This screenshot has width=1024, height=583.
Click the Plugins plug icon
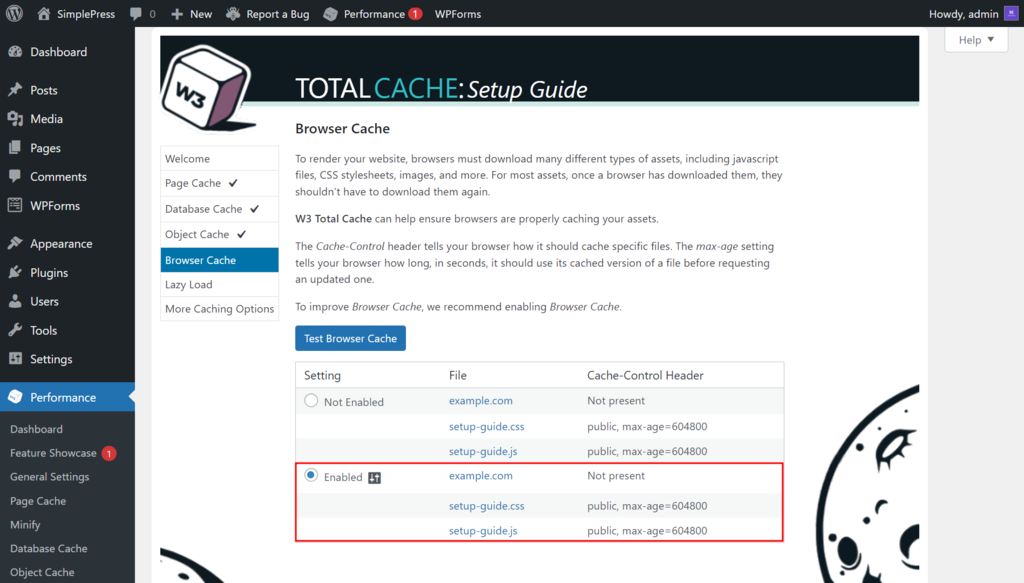click(x=14, y=272)
